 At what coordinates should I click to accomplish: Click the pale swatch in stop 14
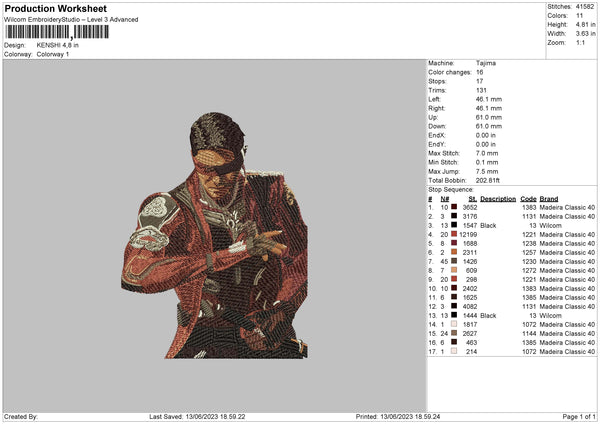pos(454,324)
